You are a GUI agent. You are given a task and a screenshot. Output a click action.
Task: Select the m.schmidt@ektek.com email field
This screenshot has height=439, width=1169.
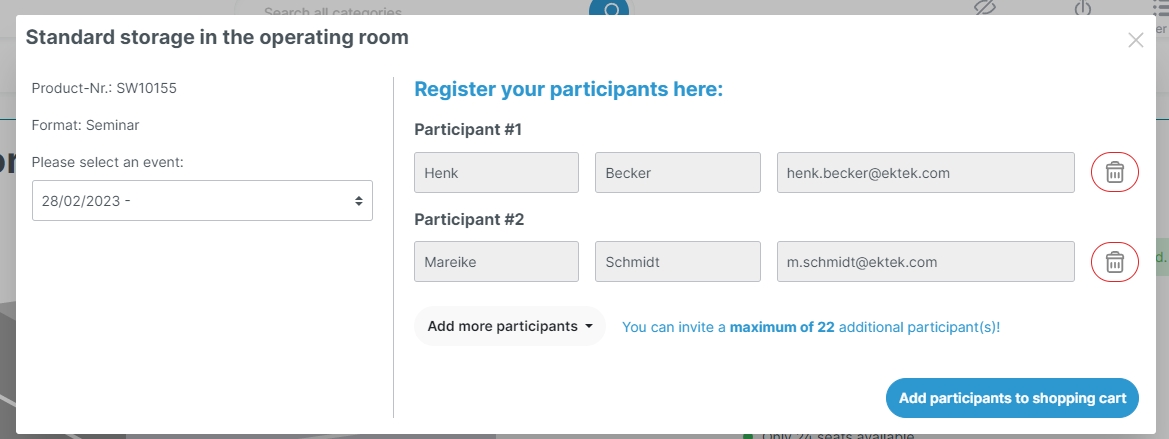[925, 262]
